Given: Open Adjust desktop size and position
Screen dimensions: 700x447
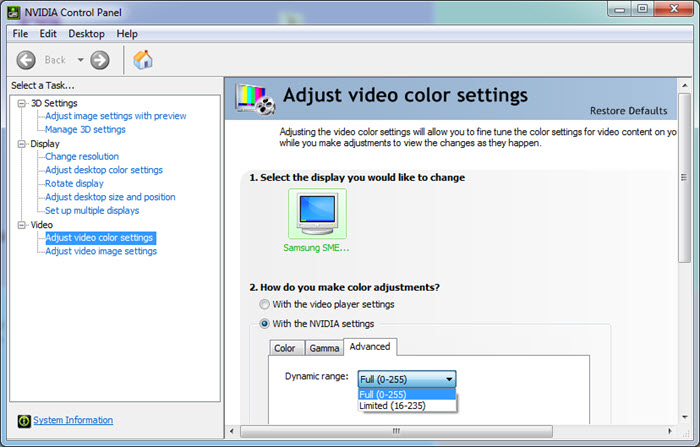Looking at the screenshot, I should 110,197.
